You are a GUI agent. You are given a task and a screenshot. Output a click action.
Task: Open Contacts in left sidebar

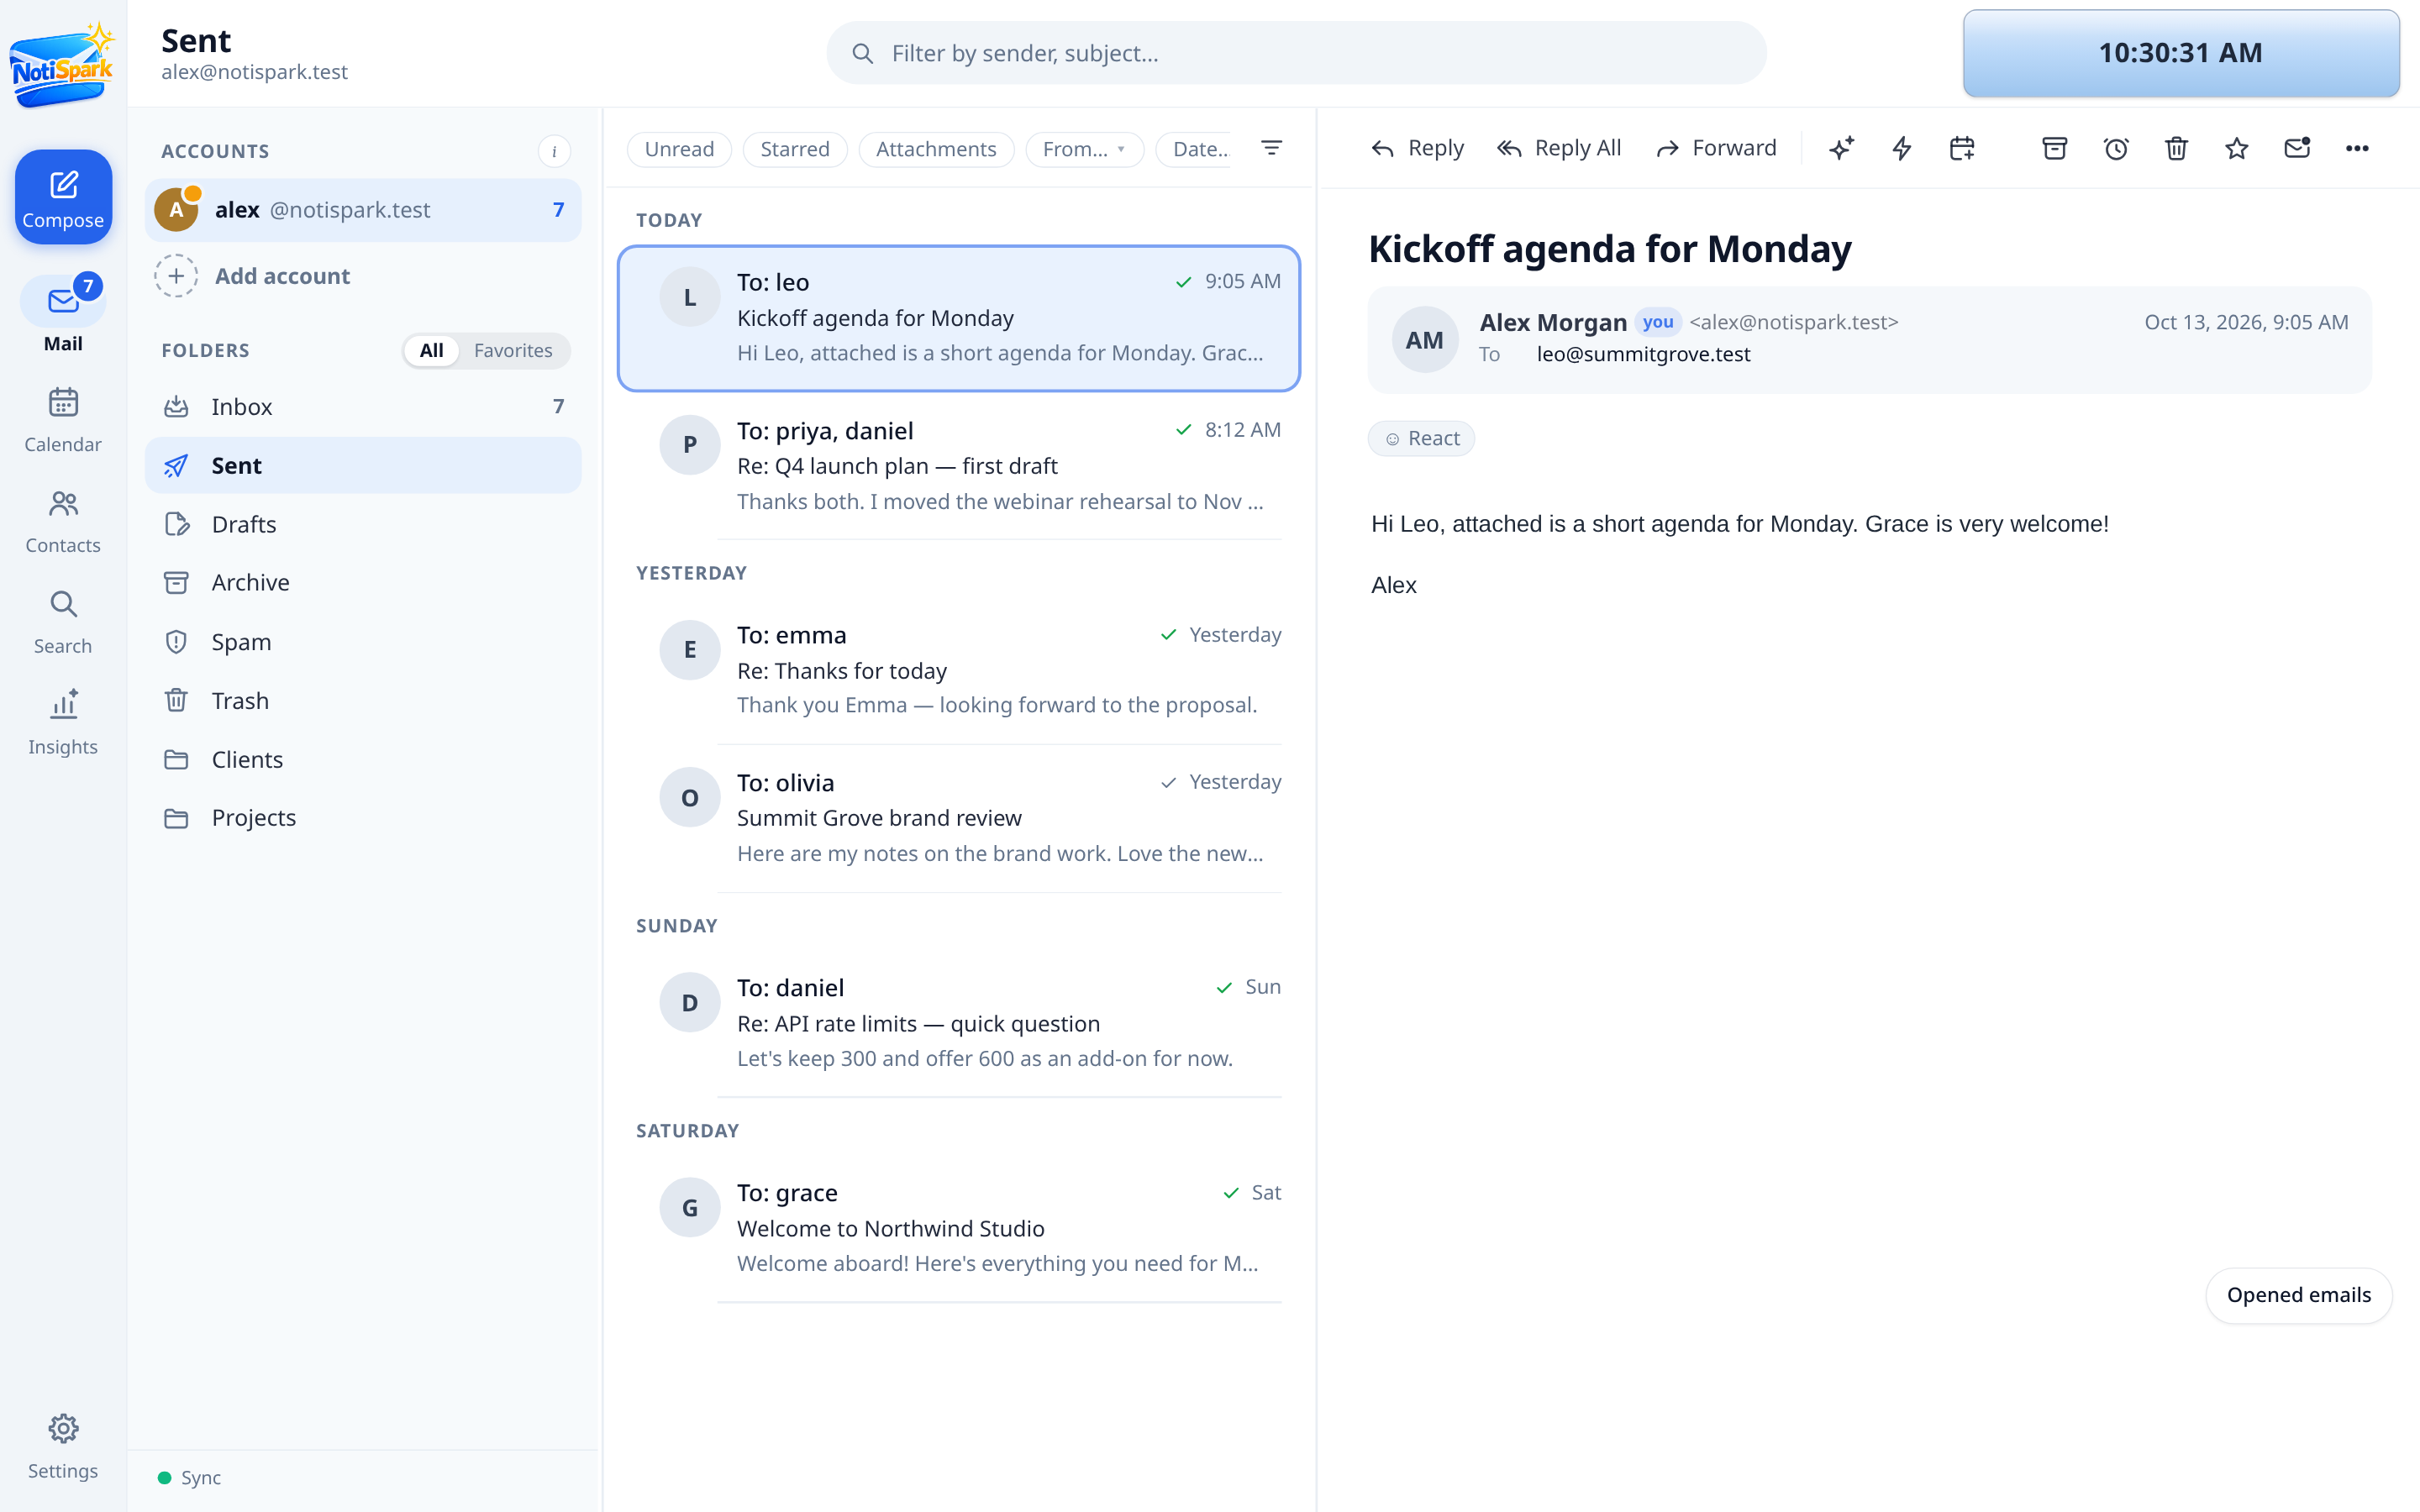63,521
